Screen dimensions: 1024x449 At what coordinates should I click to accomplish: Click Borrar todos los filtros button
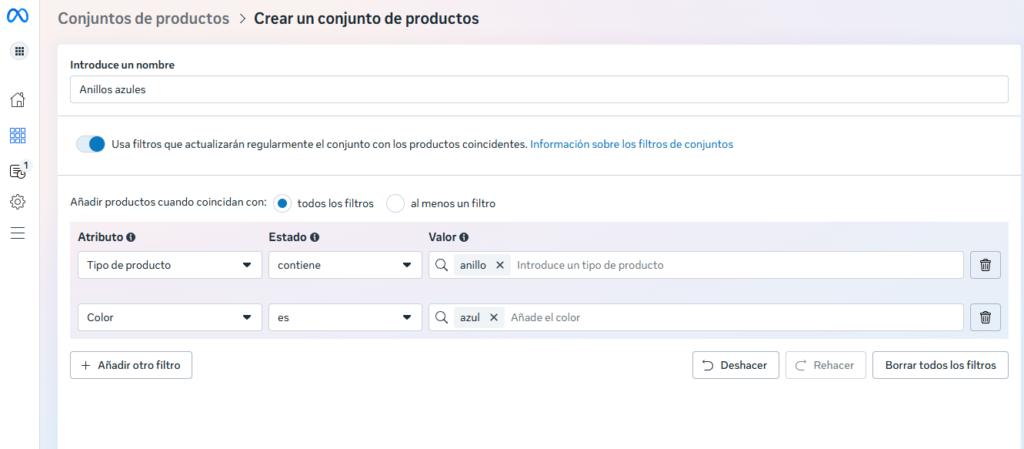click(940, 365)
